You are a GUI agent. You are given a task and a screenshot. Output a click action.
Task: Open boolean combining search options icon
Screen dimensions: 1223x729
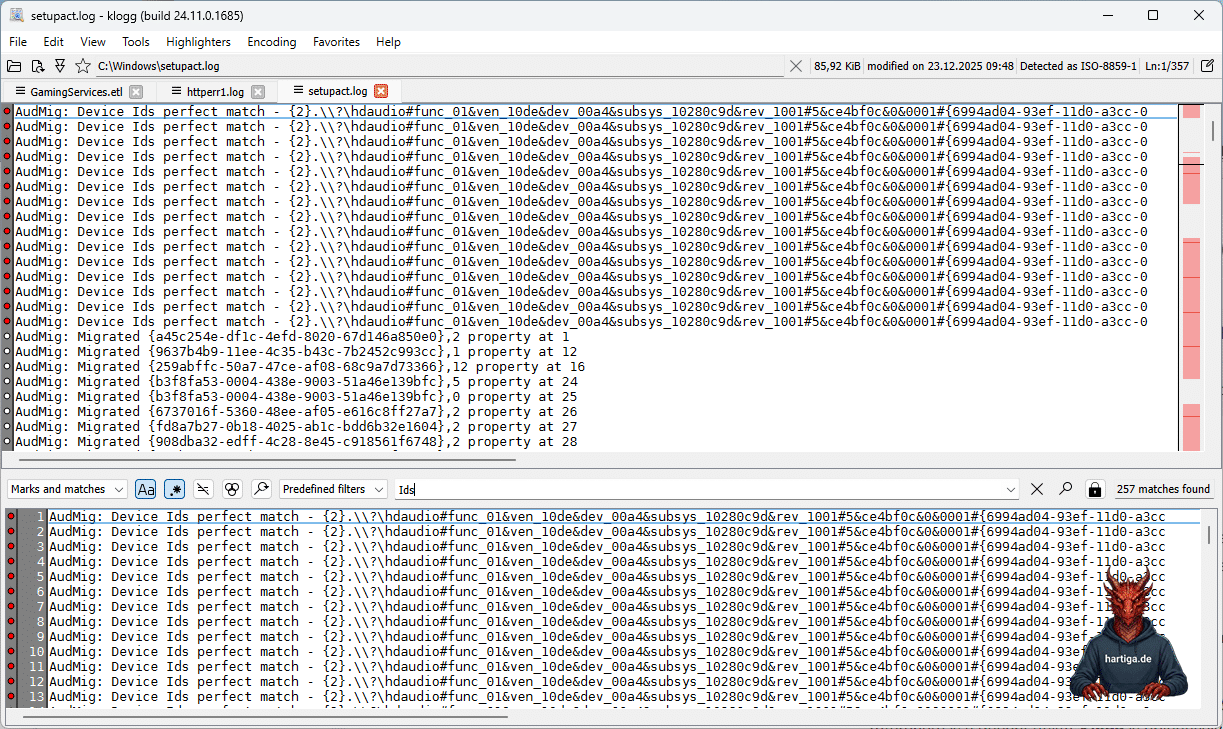tap(231, 489)
